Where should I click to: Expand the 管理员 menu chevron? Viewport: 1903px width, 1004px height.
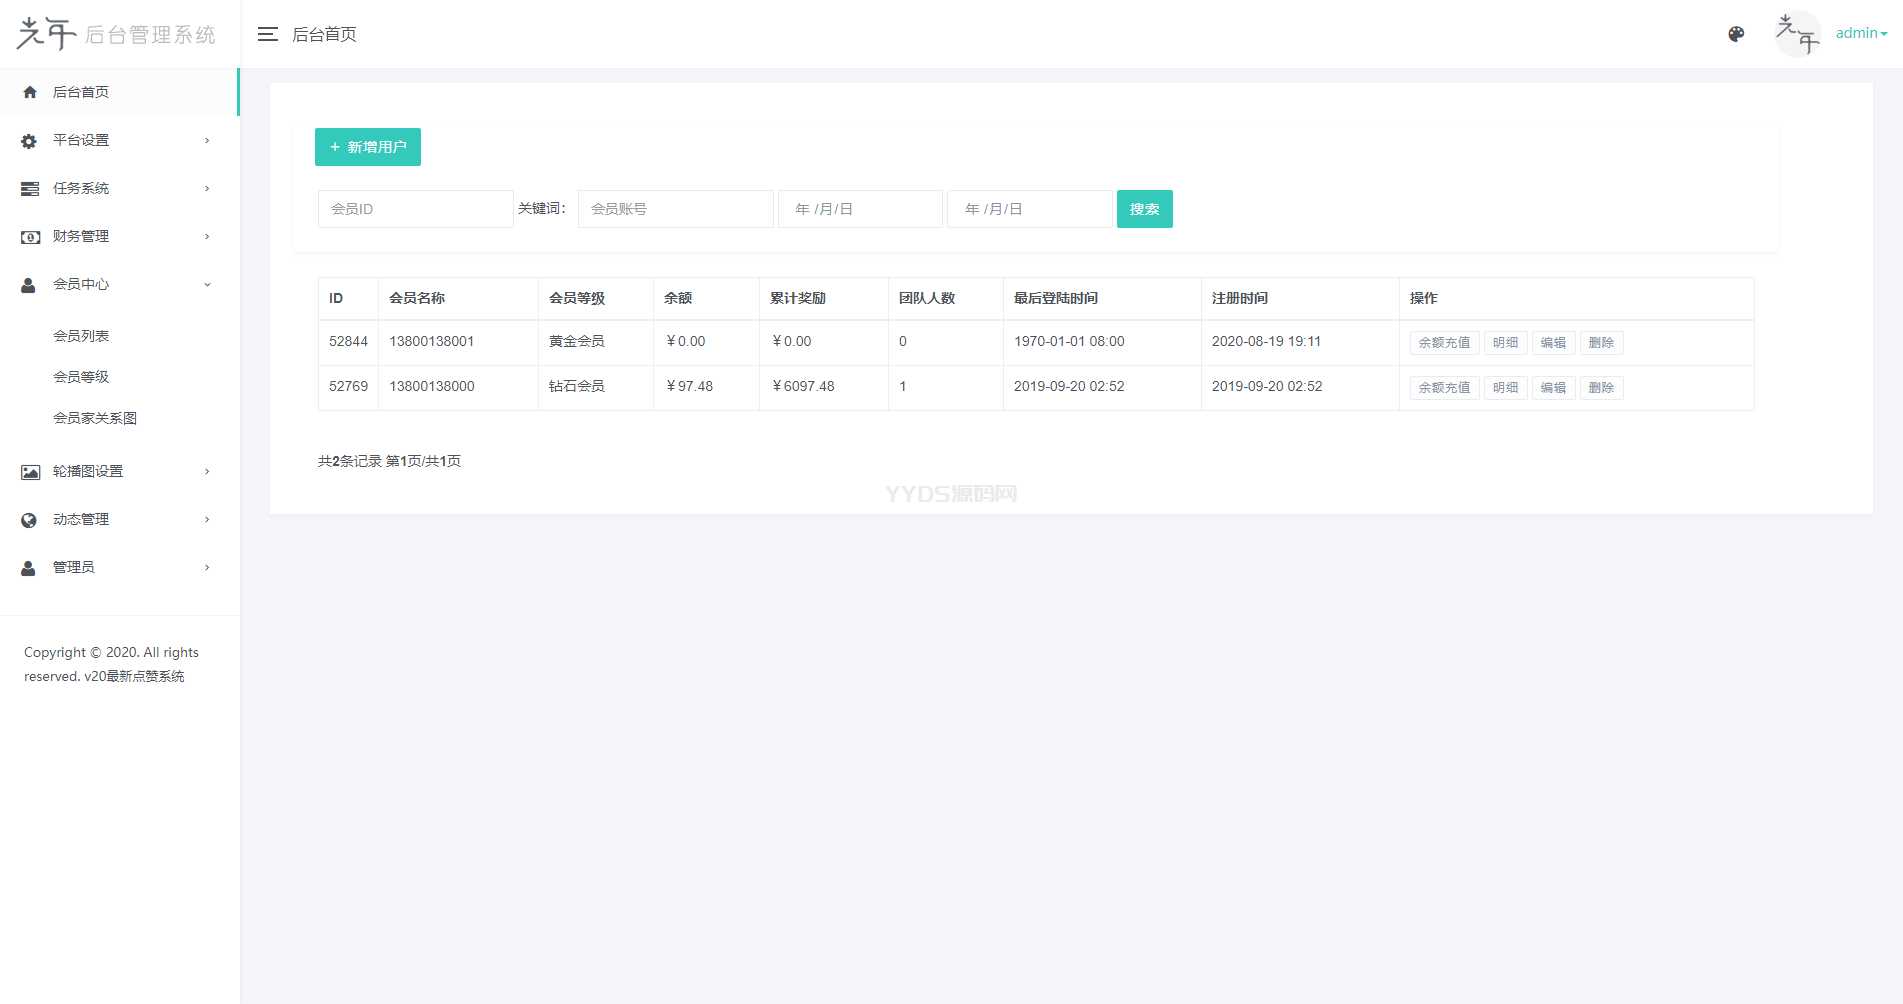[207, 568]
